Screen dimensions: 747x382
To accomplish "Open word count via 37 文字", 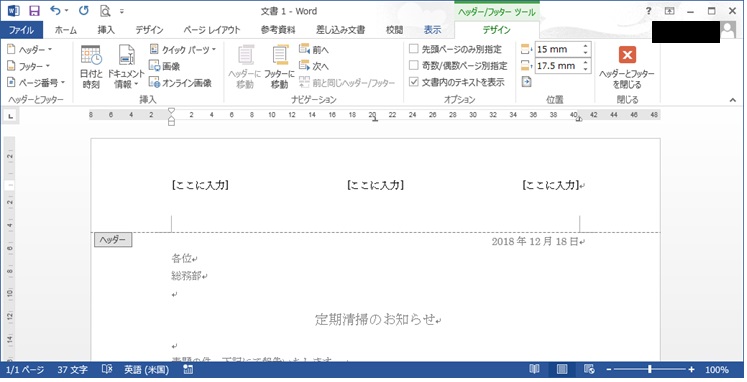I will 72,370.
